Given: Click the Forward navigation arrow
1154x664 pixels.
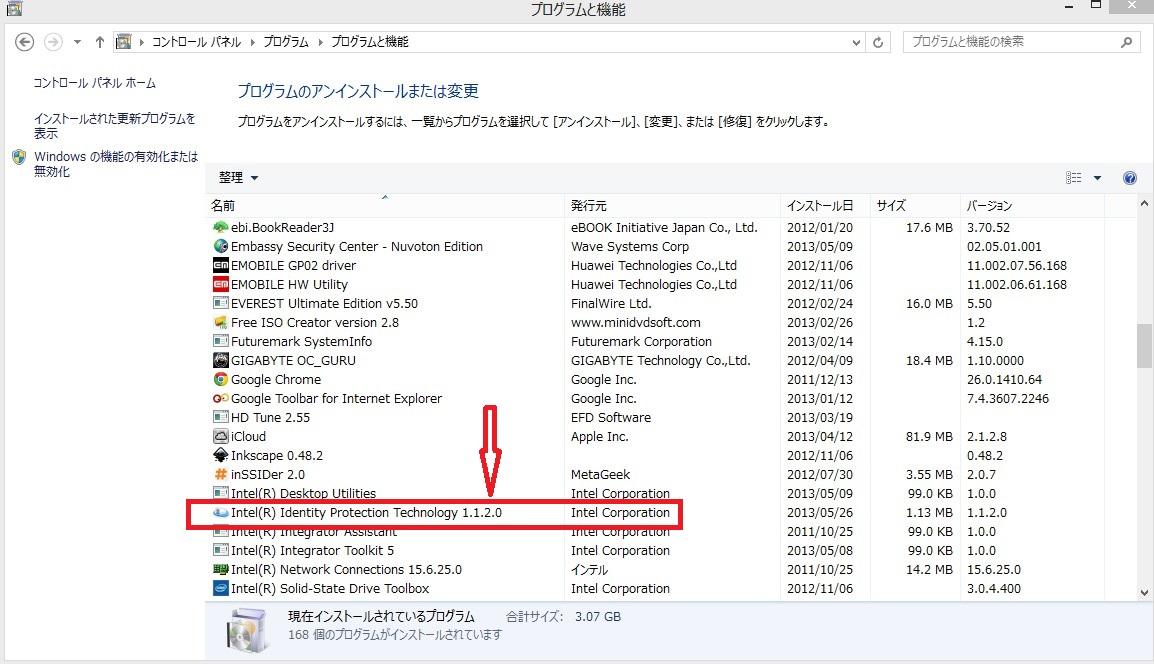Looking at the screenshot, I should coord(53,43).
